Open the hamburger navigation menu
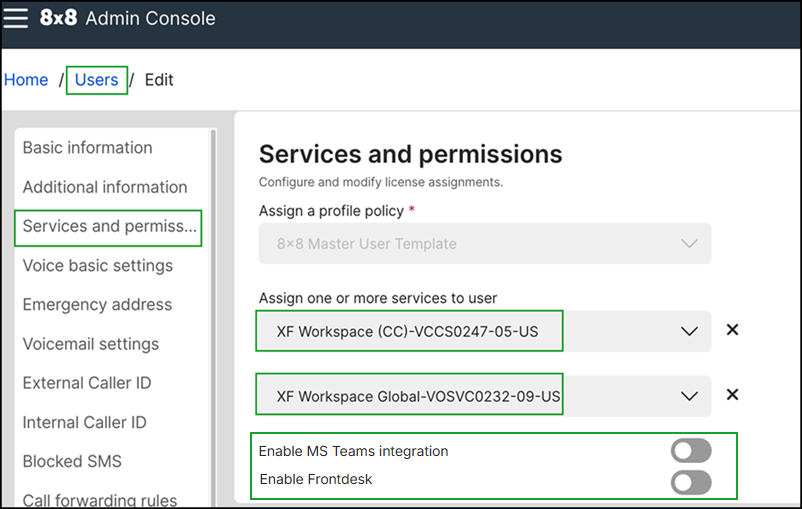The width and height of the screenshot is (802, 509). coord(16,19)
